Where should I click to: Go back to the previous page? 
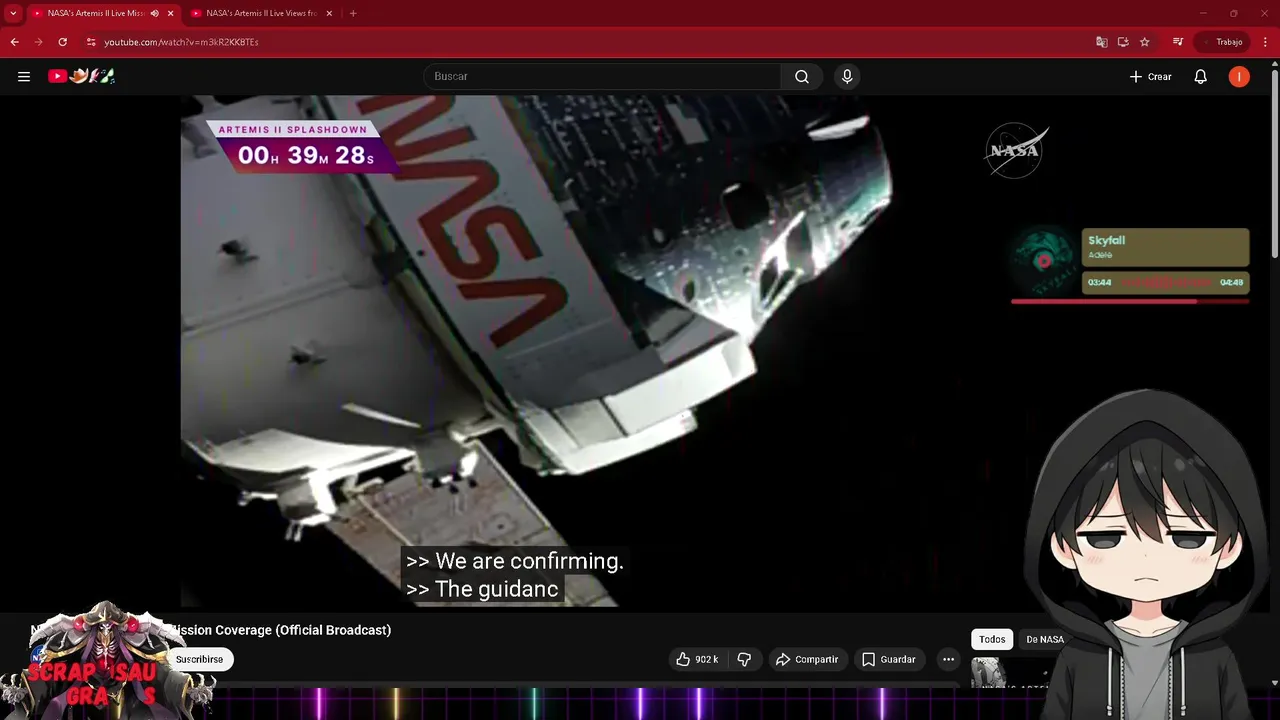[14, 42]
